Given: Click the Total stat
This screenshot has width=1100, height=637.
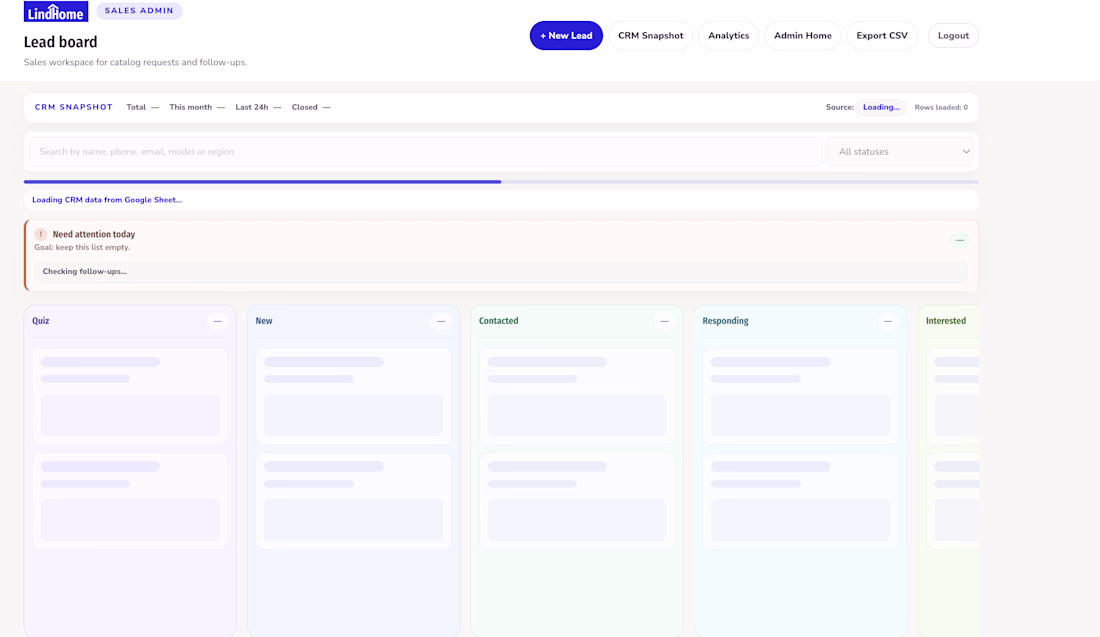Looking at the screenshot, I should [x=142, y=107].
